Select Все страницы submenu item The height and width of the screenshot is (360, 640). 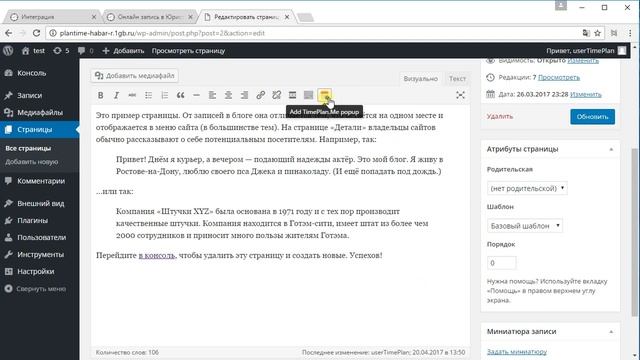coord(28,148)
